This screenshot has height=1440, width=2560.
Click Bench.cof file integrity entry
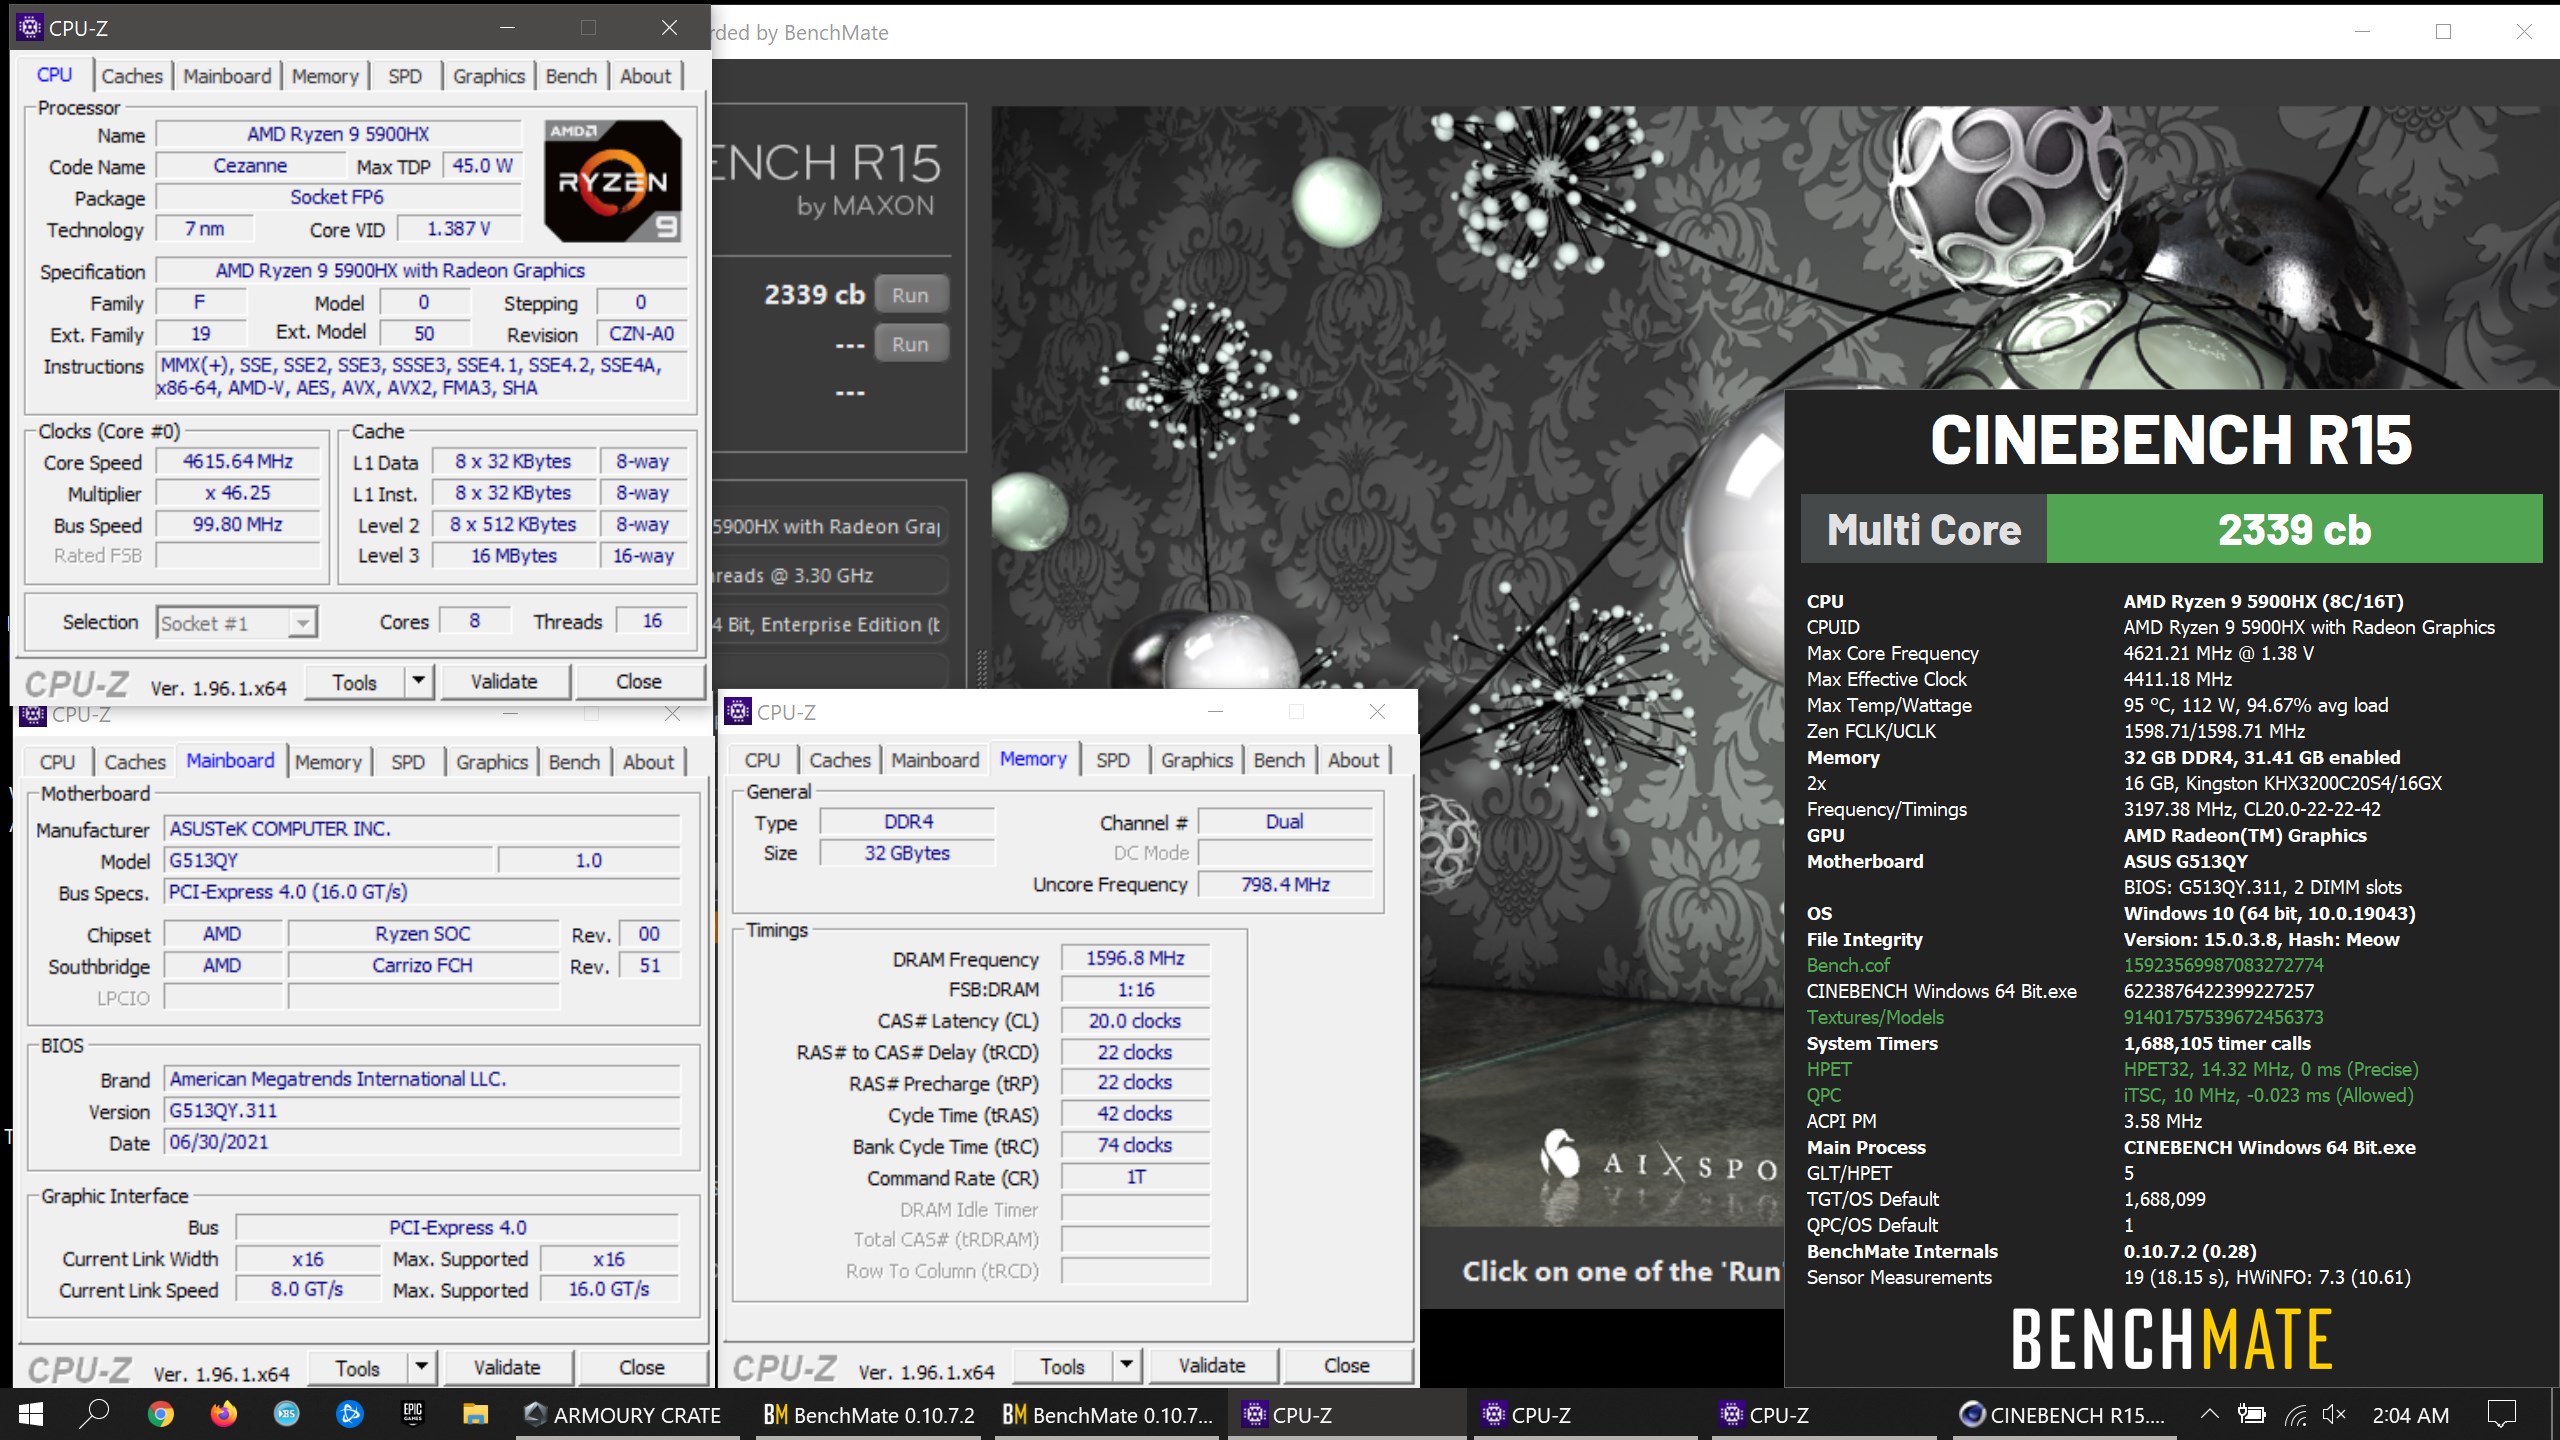[1848, 965]
